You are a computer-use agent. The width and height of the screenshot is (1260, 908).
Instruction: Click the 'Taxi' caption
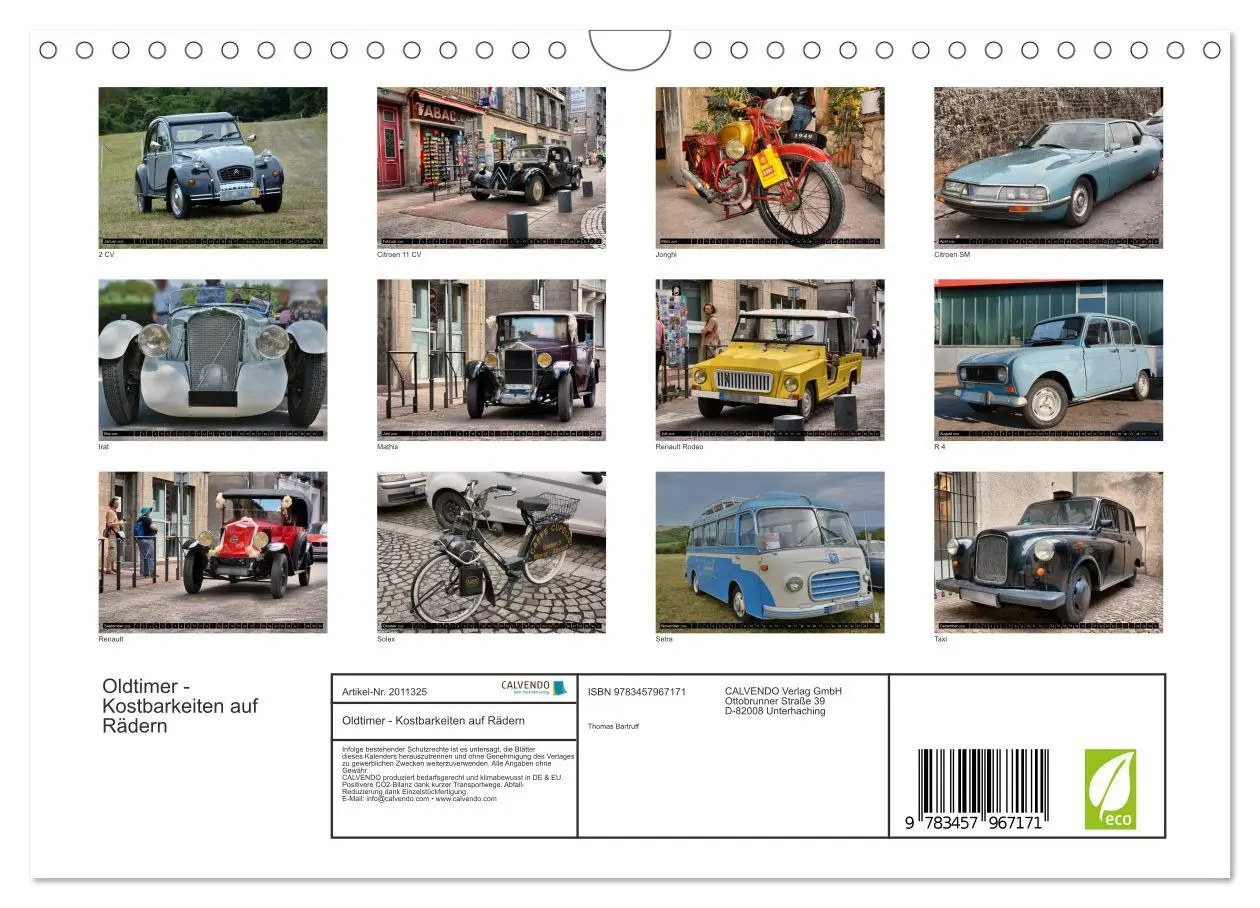(x=940, y=639)
